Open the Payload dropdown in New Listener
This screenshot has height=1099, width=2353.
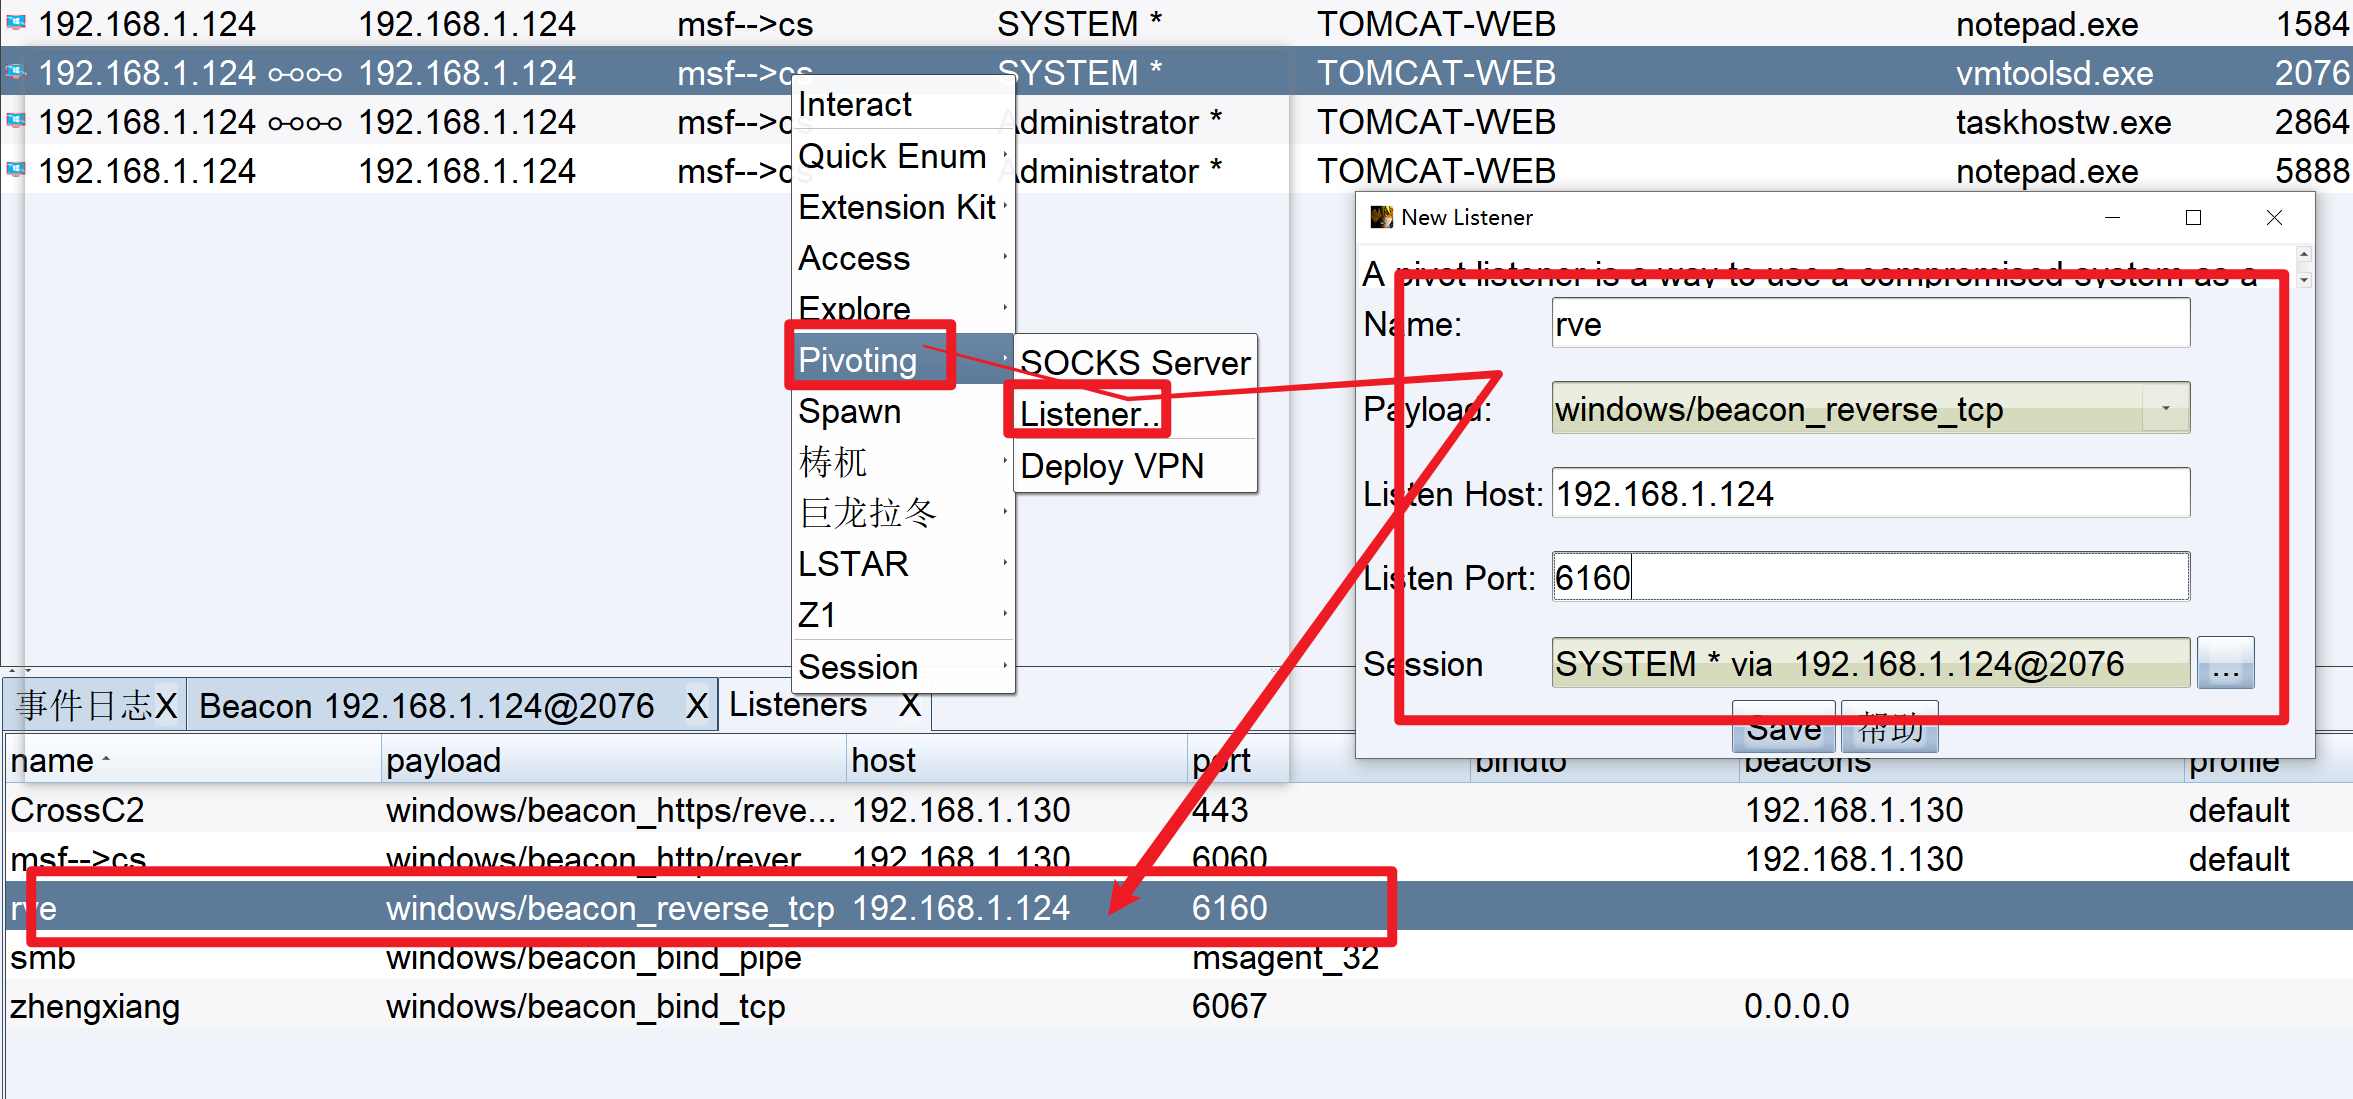coord(2165,408)
